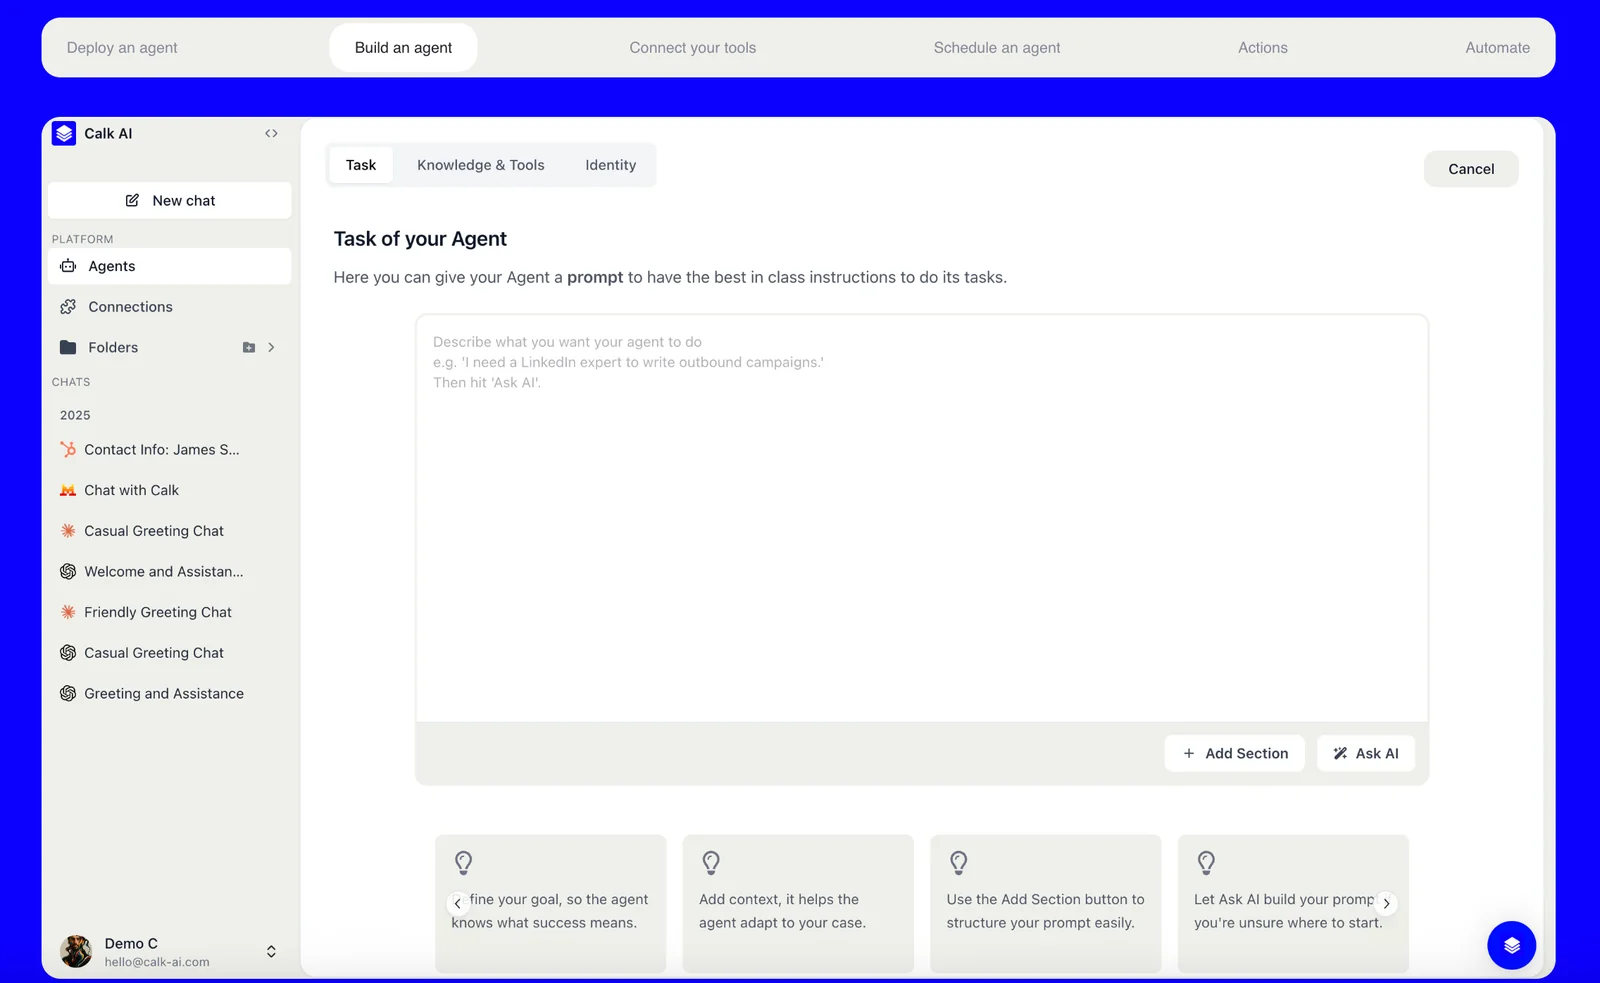This screenshot has height=983, width=1600.
Task: Select the Identity tab
Action: 610,166
